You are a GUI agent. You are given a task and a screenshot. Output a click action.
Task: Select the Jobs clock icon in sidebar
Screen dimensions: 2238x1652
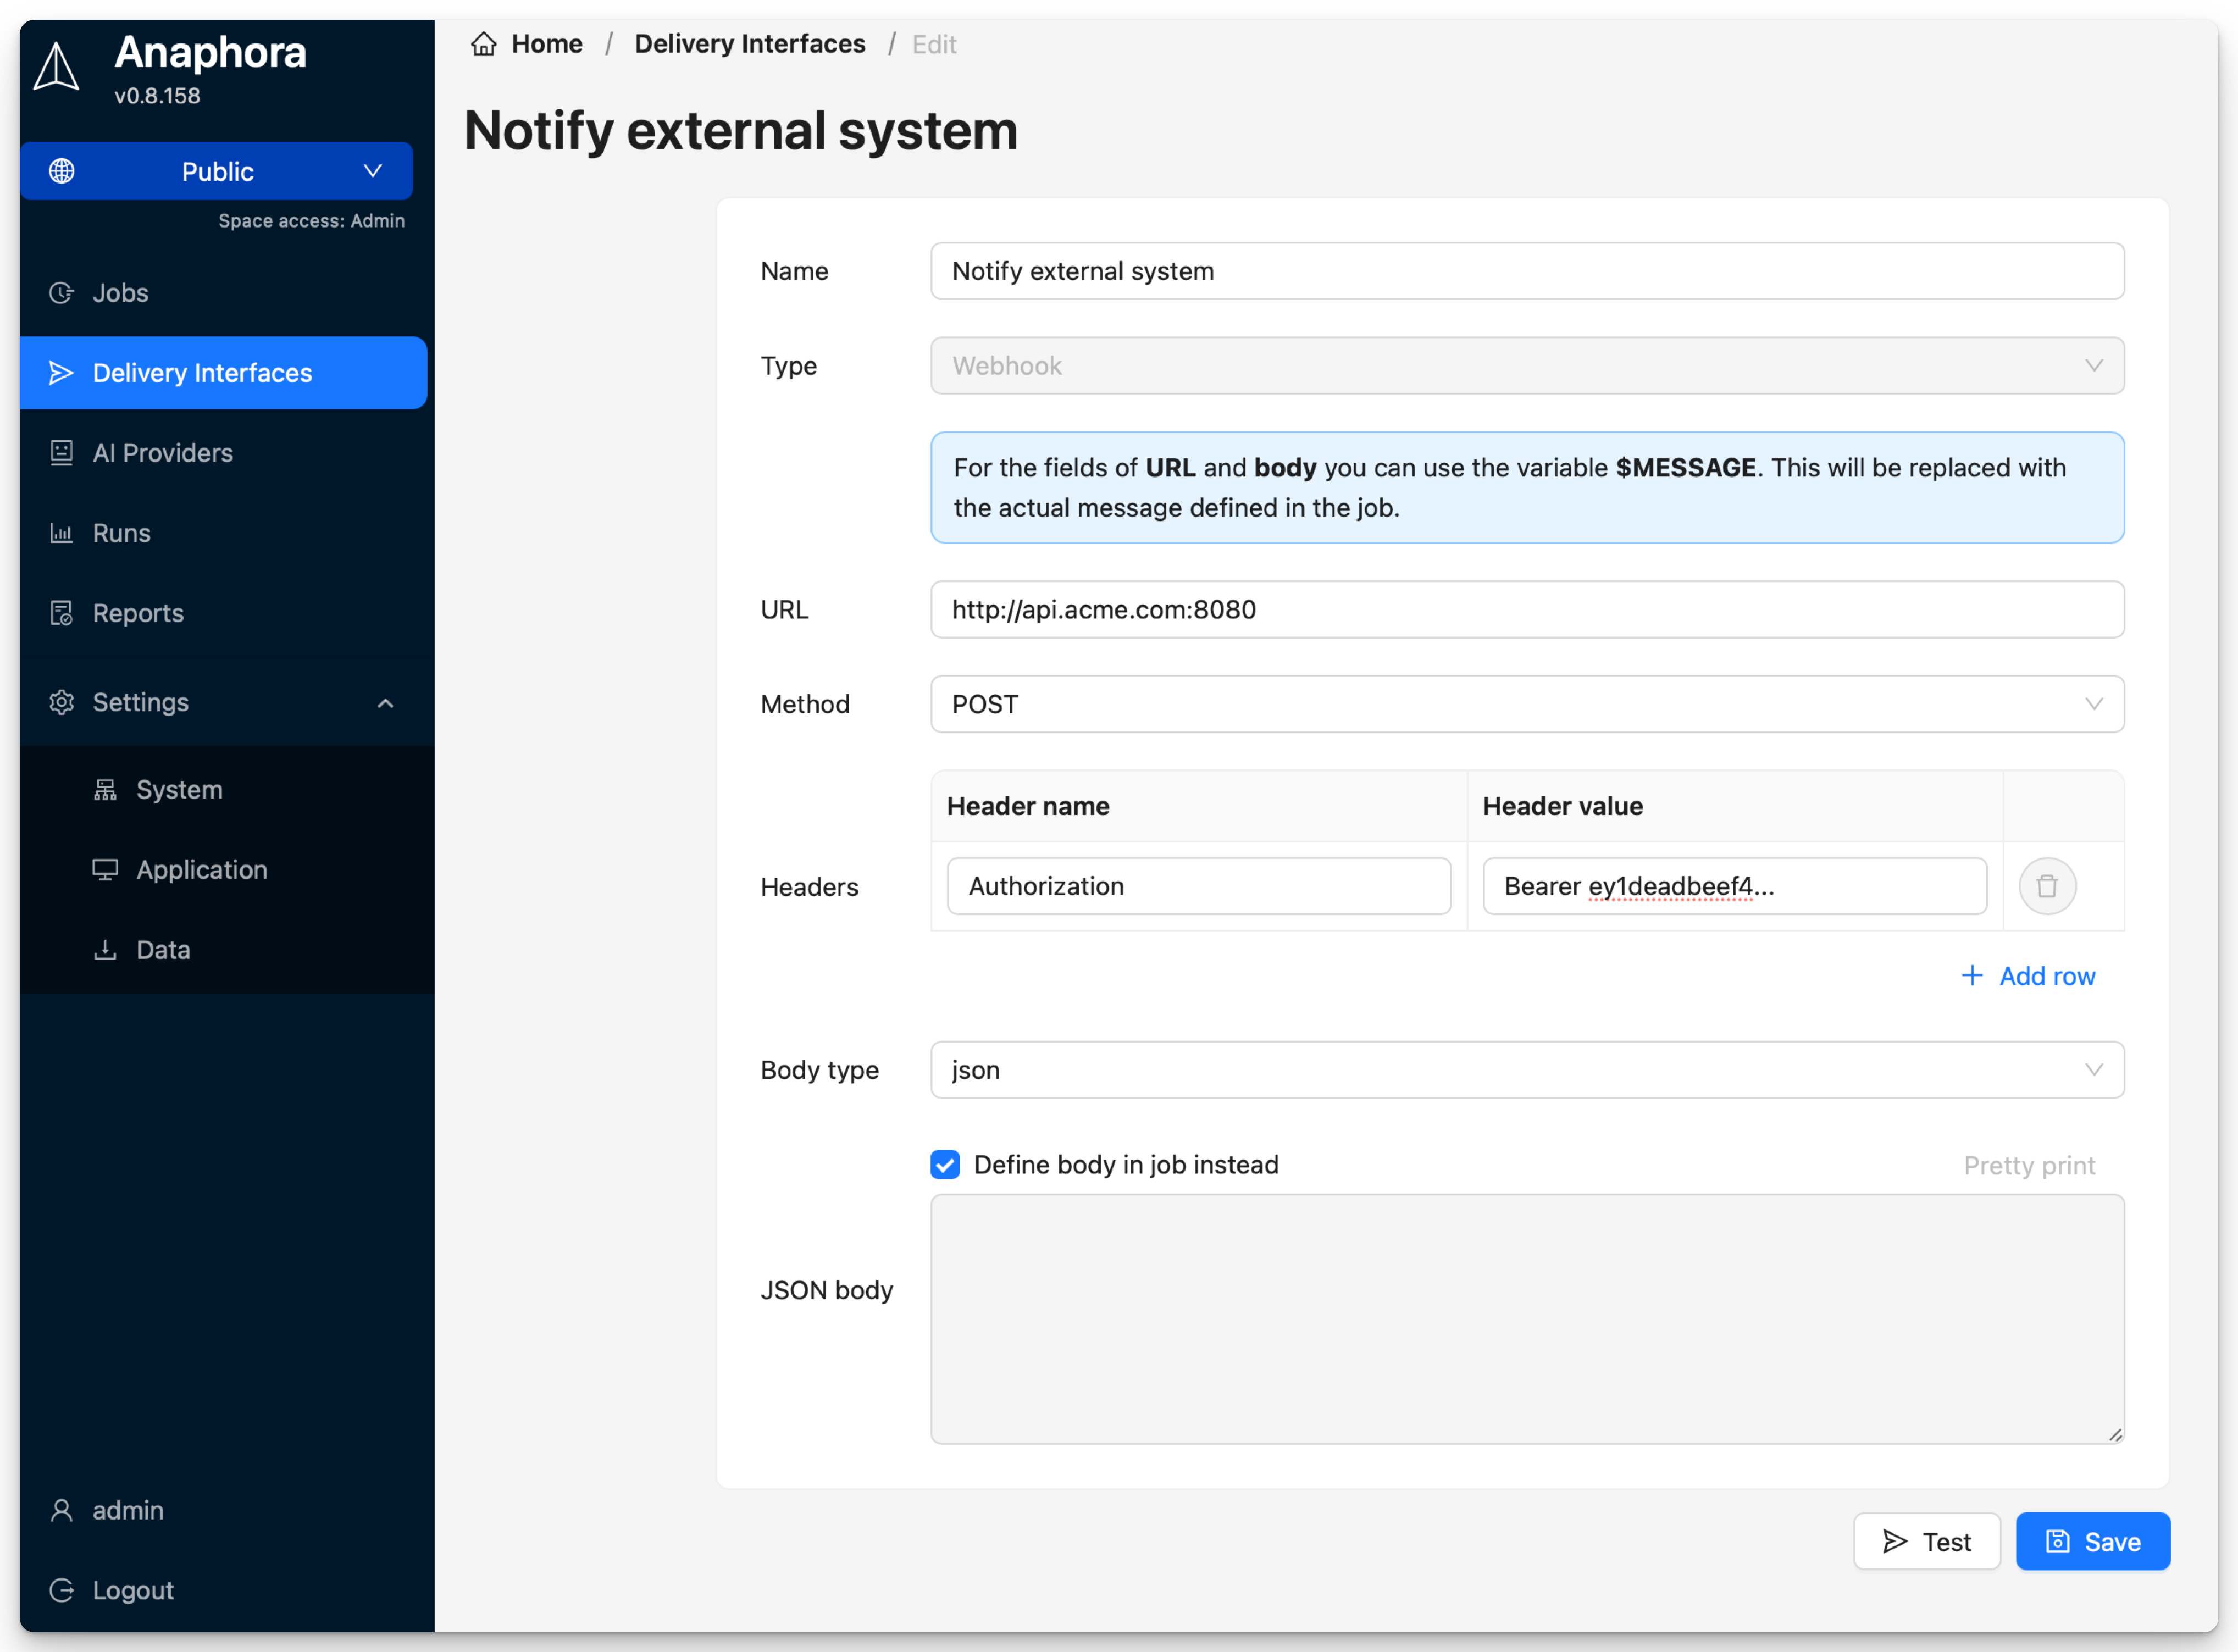tap(61, 292)
